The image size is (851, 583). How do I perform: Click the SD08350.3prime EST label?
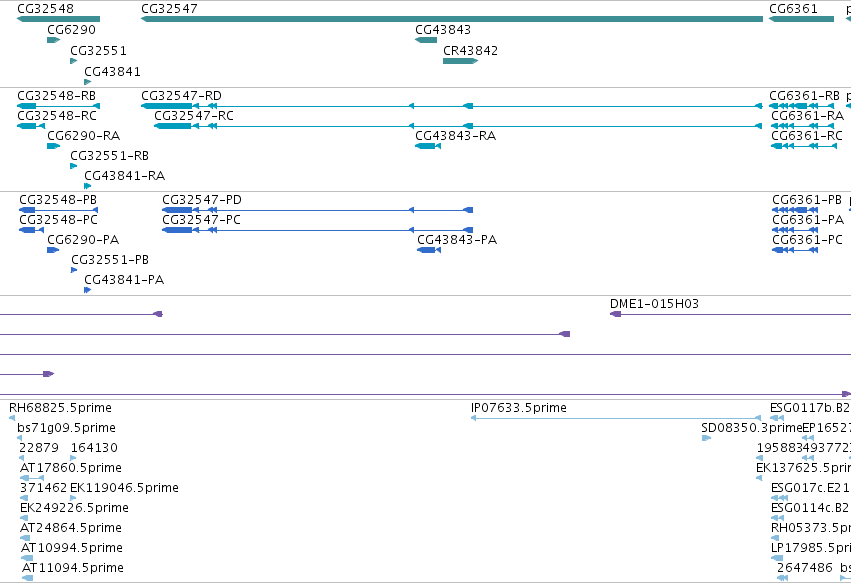pyautogui.click(x=752, y=428)
